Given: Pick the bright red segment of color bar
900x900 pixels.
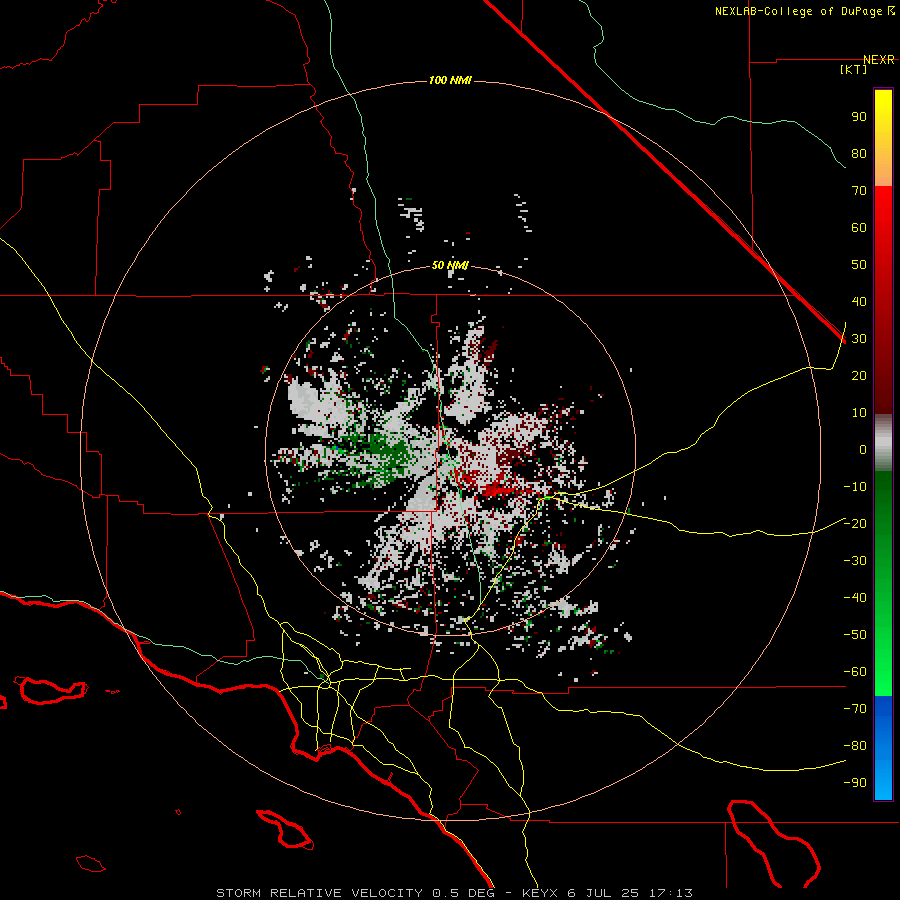Looking at the screenshot, I should (x=883, y=230).
